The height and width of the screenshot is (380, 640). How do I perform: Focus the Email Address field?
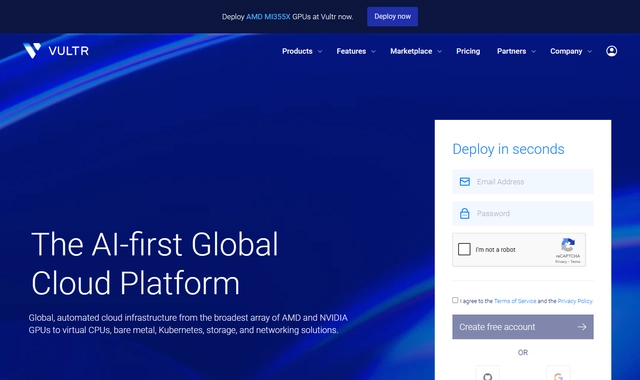click(x=523, y=182)
